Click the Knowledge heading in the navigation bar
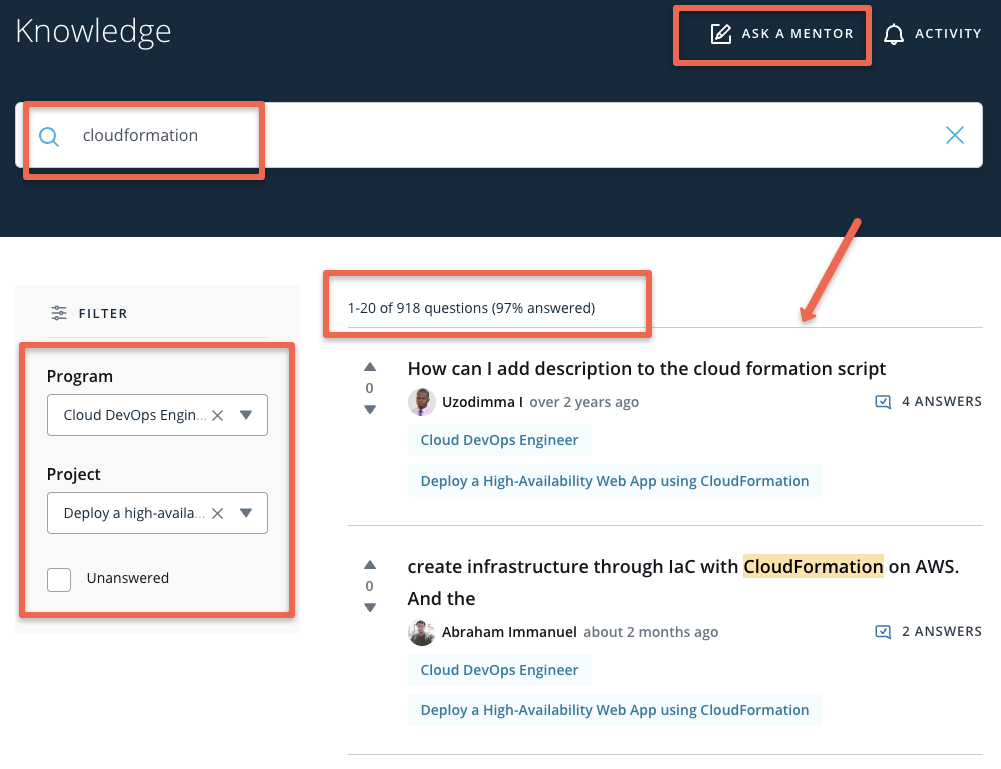The width and height of the screenshot is (1001, 769). pyautogui.click(x=93, y=31)
